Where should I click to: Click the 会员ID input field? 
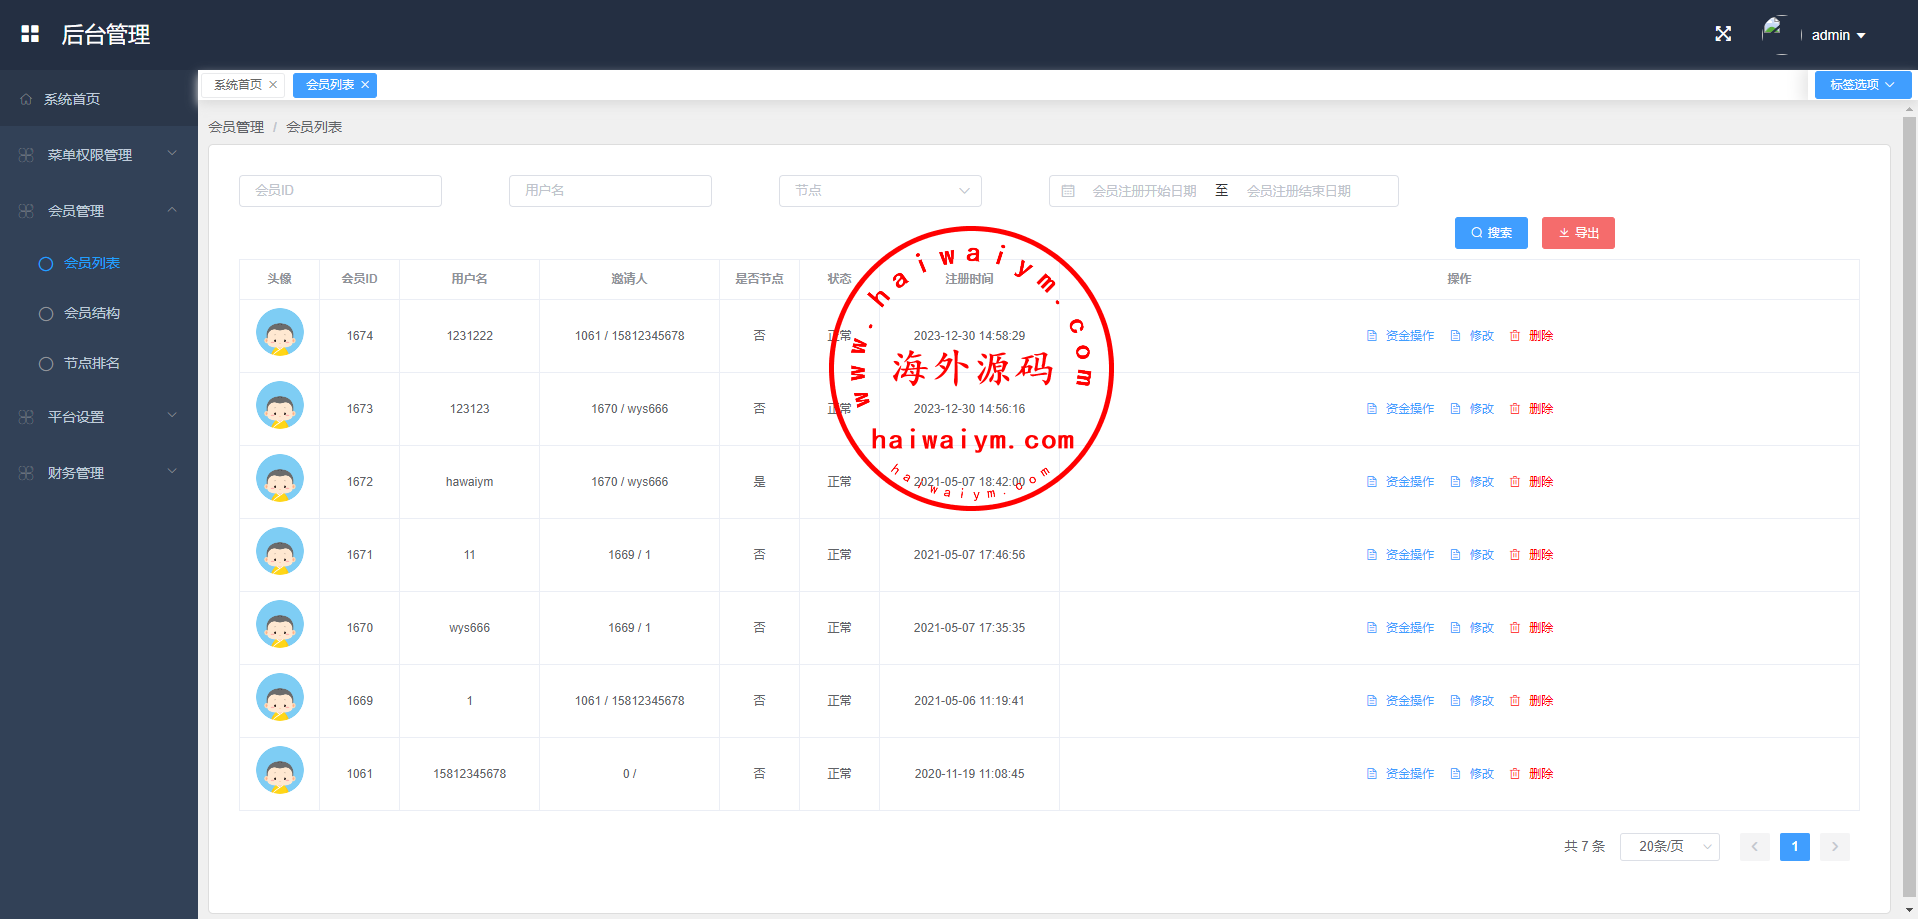(340, 191)
